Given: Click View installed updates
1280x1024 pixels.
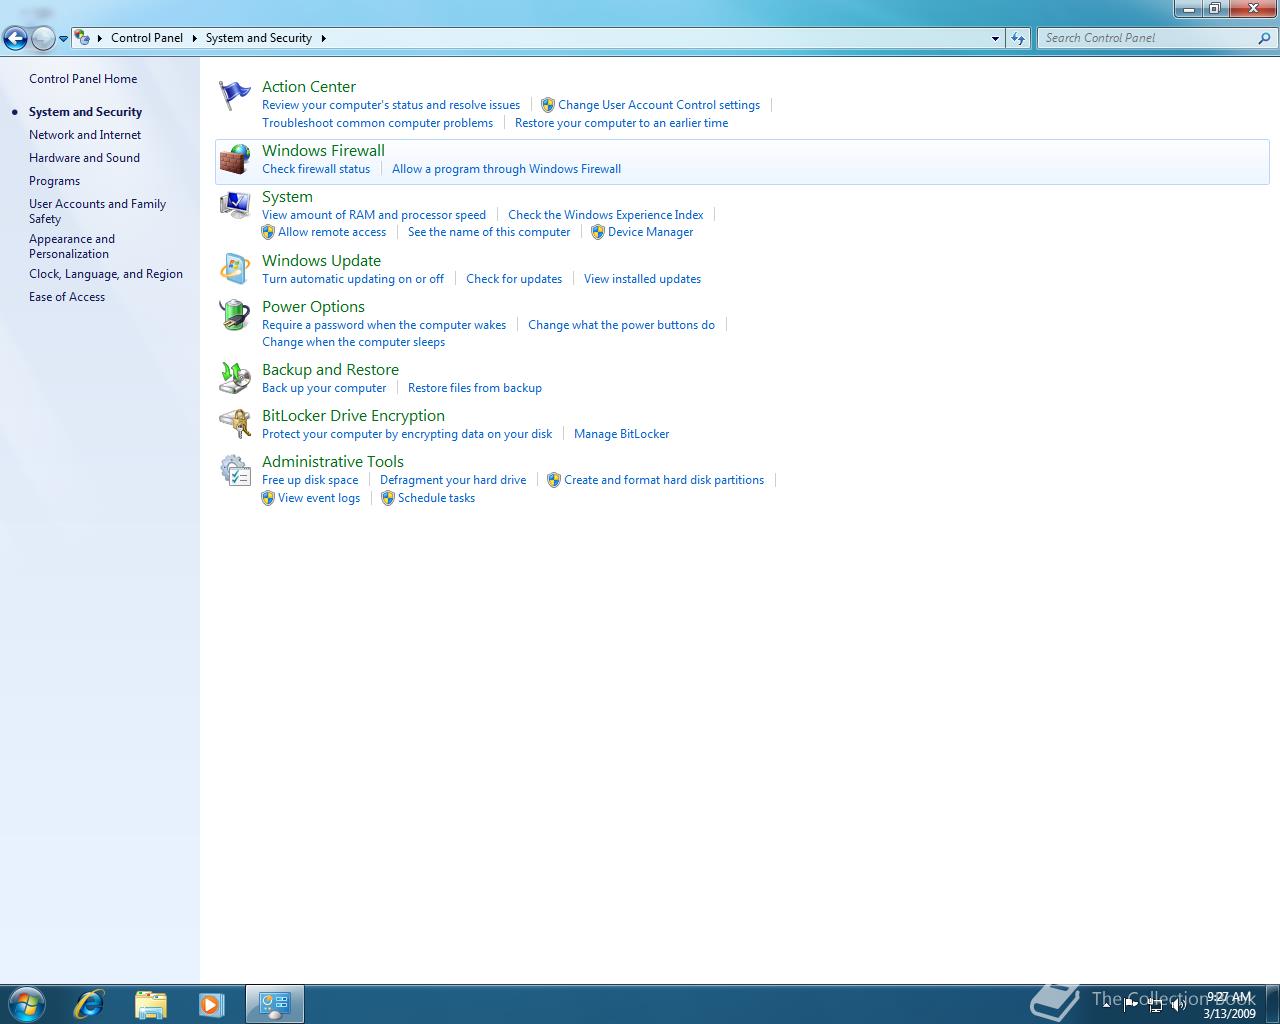Looking at the screenshot, I should 642,279.
